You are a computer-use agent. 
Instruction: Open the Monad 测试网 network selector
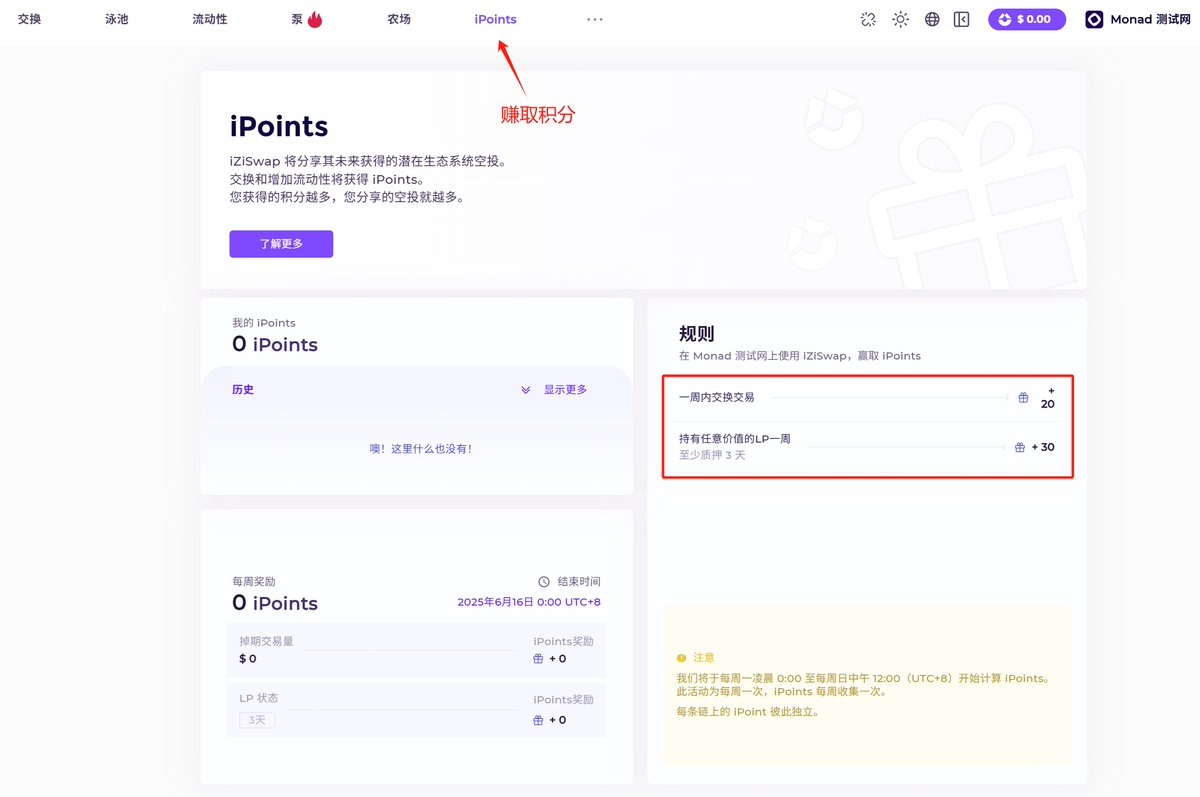pos(1137,19)
